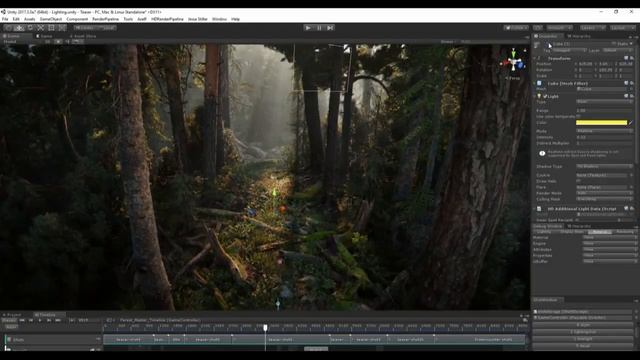Open the Component menu

click(77, 19)
